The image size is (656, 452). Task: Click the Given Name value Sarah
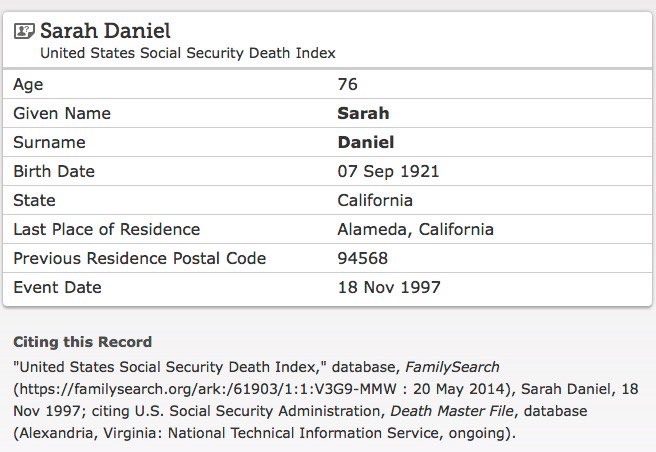363,113
